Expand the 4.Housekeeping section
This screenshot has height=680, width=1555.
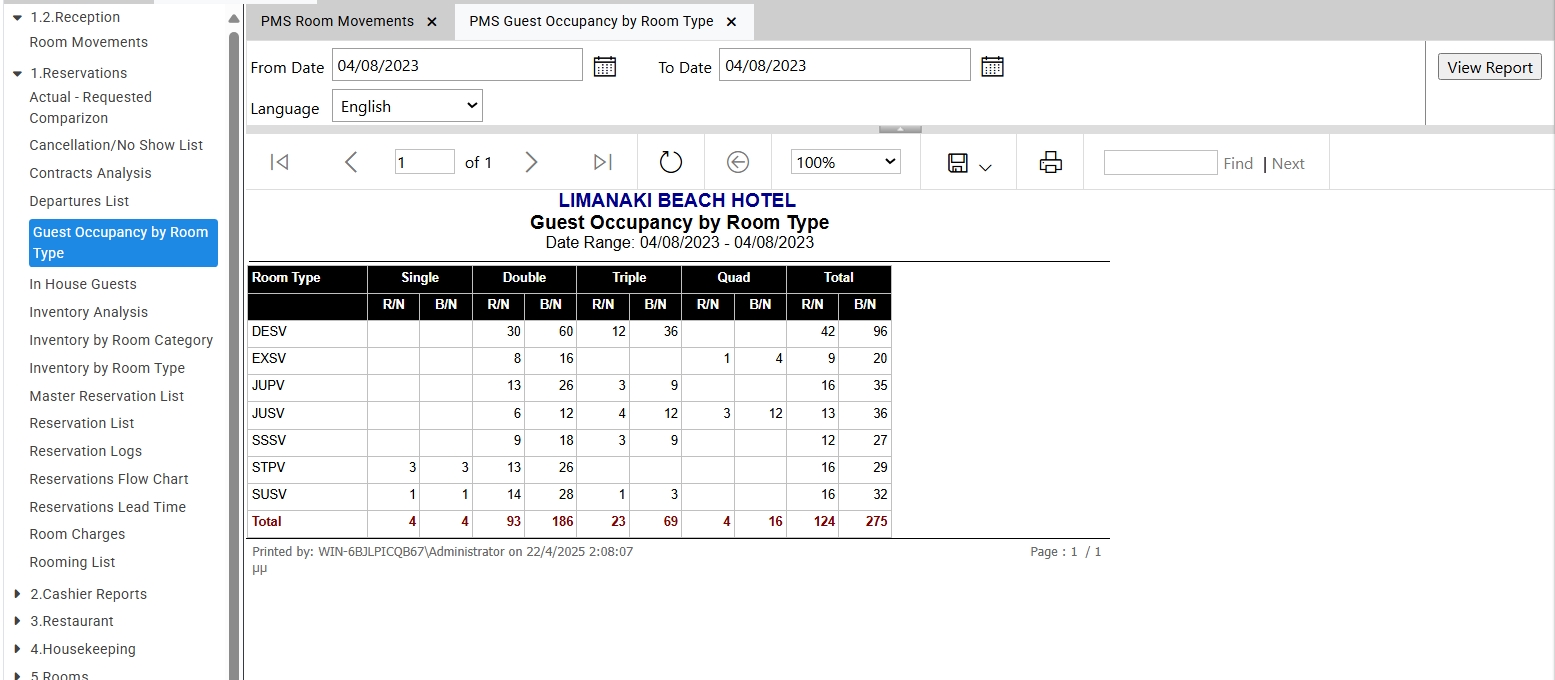click(17, 649)
